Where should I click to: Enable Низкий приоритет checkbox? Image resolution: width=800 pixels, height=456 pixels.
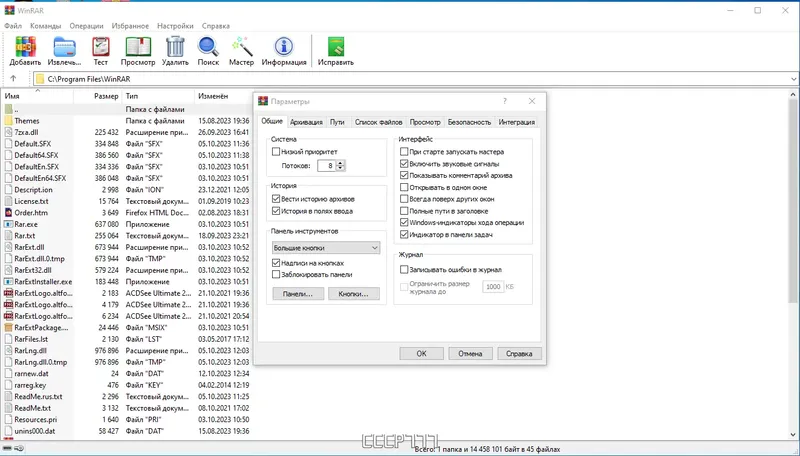point(276,151)
